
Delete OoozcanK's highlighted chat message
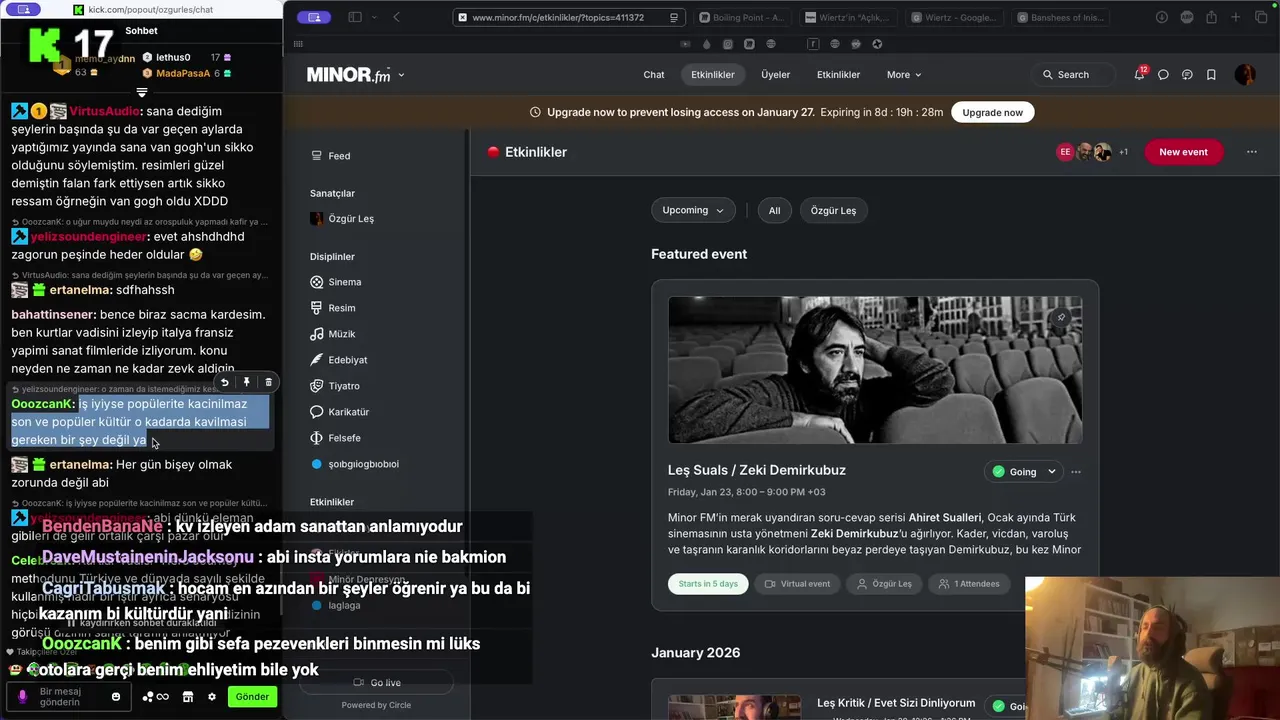[268, 382]
